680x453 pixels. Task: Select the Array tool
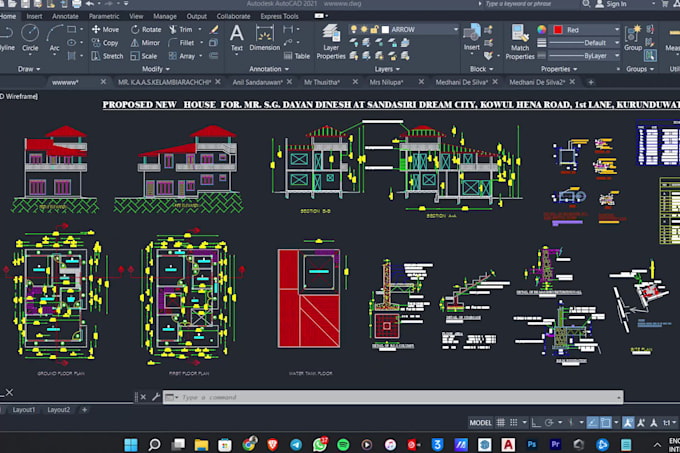[x=182, y=56]
